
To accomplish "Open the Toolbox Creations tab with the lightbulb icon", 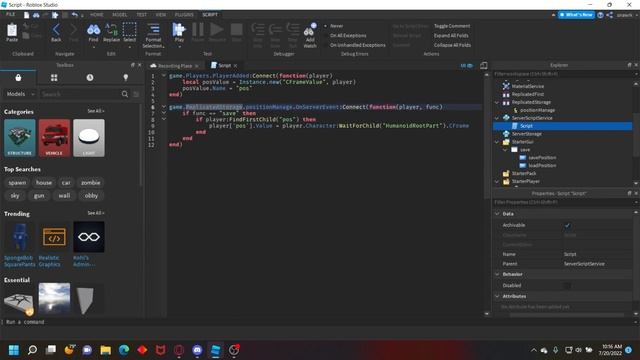I will 126,78.
